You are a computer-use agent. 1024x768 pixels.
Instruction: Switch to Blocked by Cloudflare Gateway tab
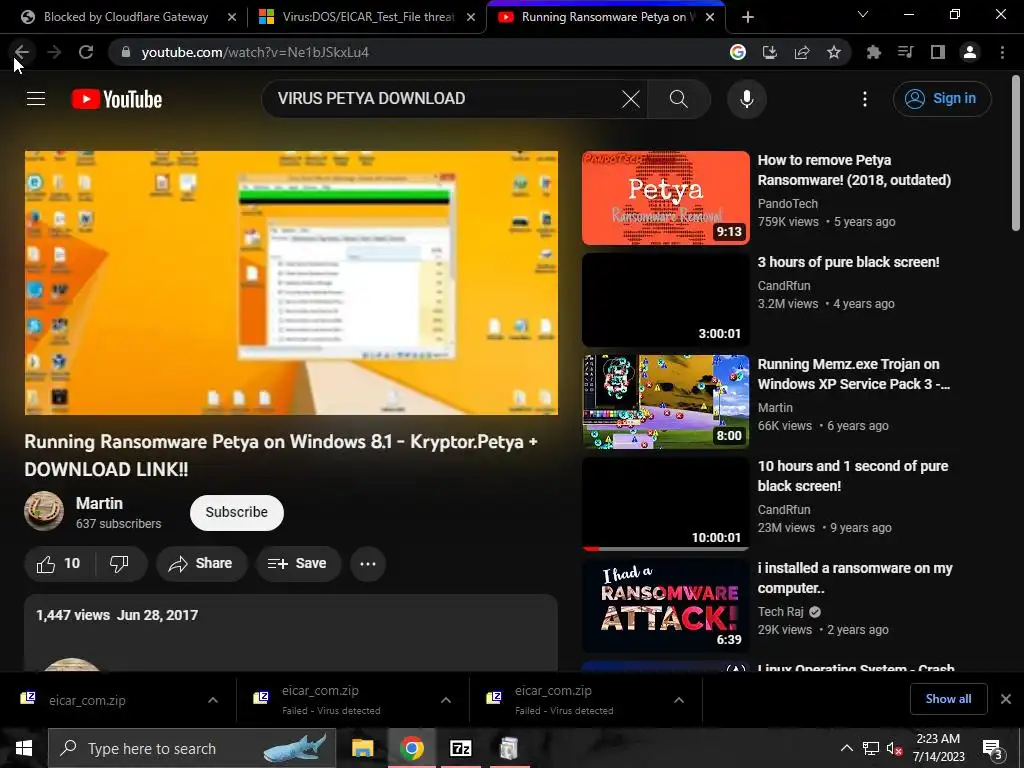(x=125, y=17)
